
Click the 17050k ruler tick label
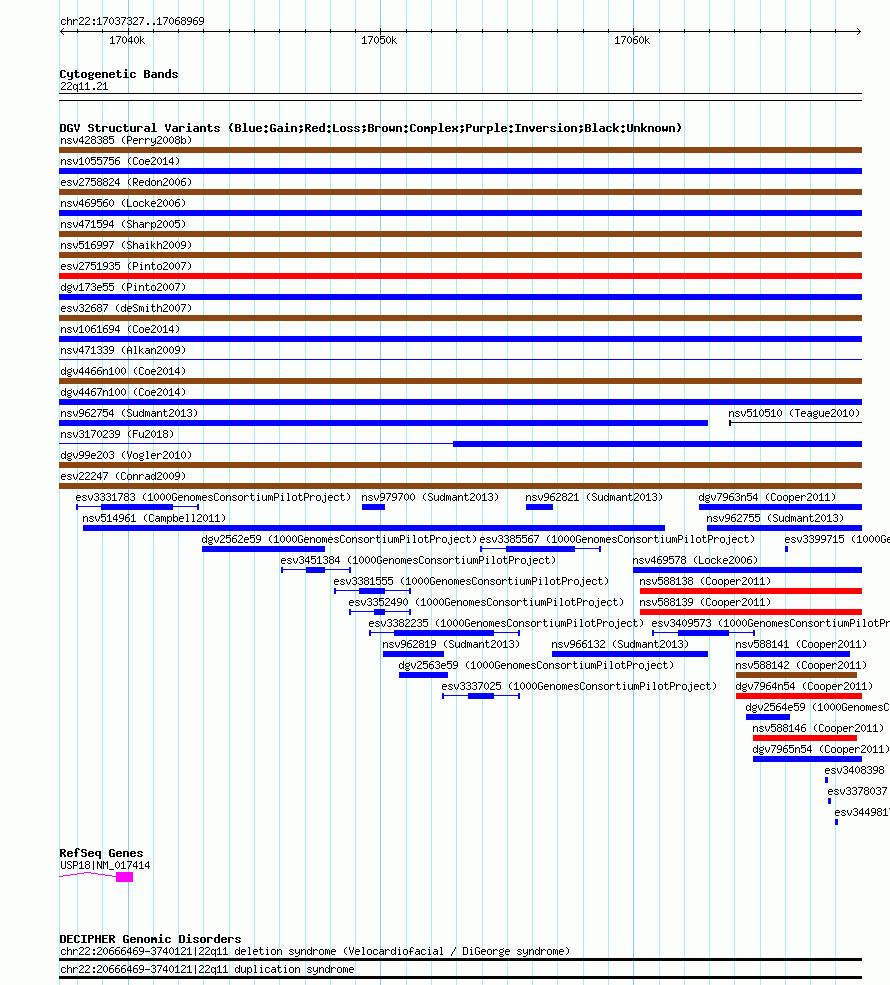pos(379,40)
